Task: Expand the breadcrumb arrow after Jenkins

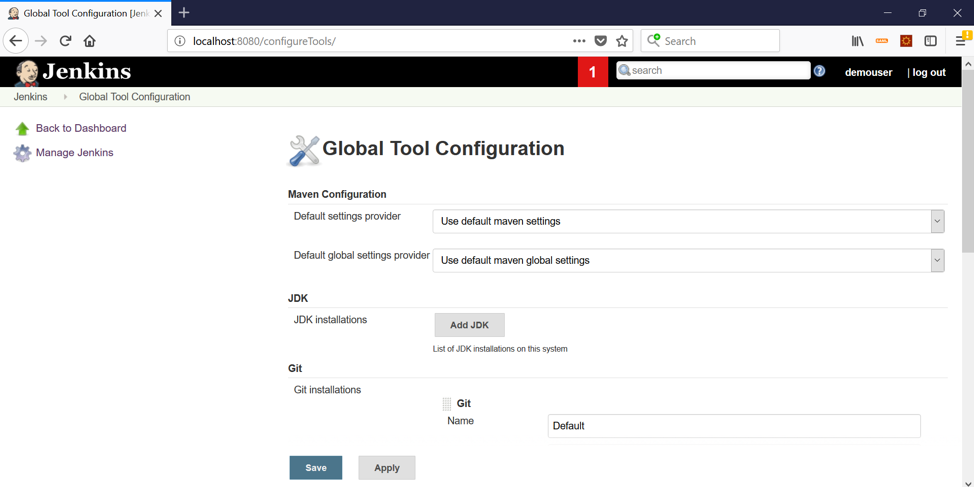Action: click(65, 97)
